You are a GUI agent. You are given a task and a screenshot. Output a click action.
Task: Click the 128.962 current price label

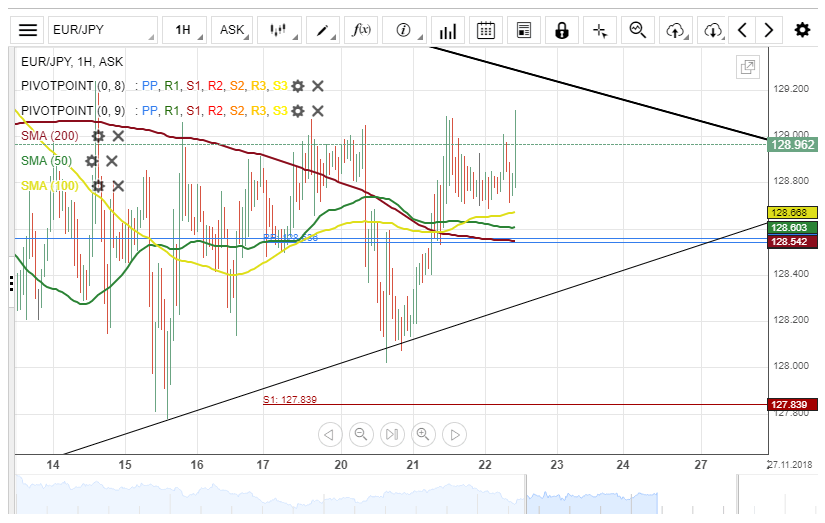pyautogui.click(x=792, y=145)
